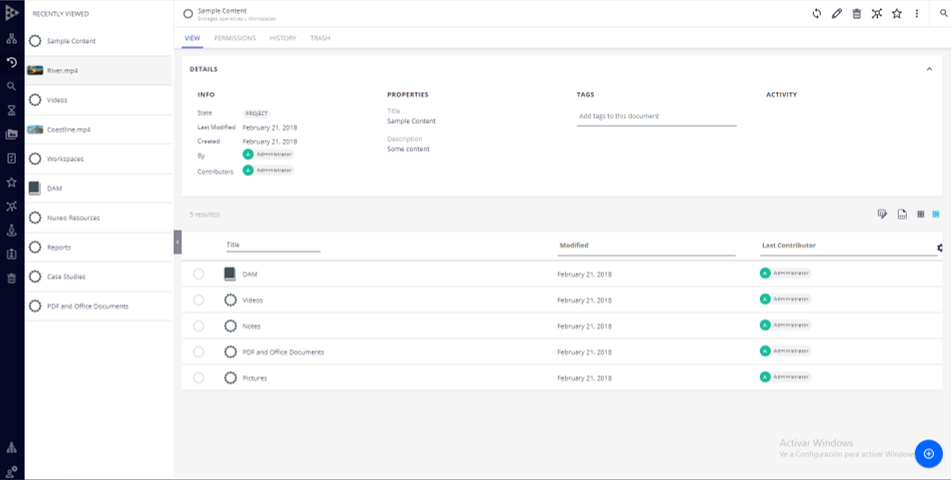Check the Pictures row selection circle
This screenshot has height=480, width=951.
pos(199,378)
